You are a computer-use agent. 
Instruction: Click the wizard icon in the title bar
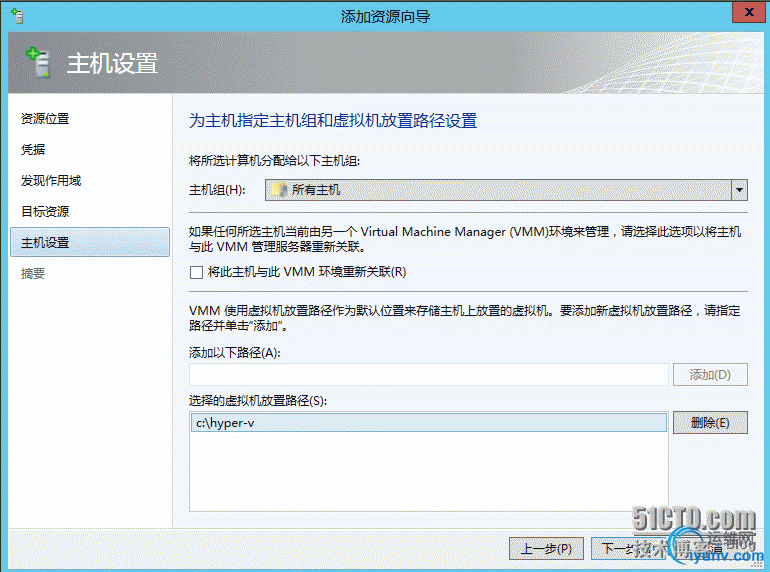18,16
